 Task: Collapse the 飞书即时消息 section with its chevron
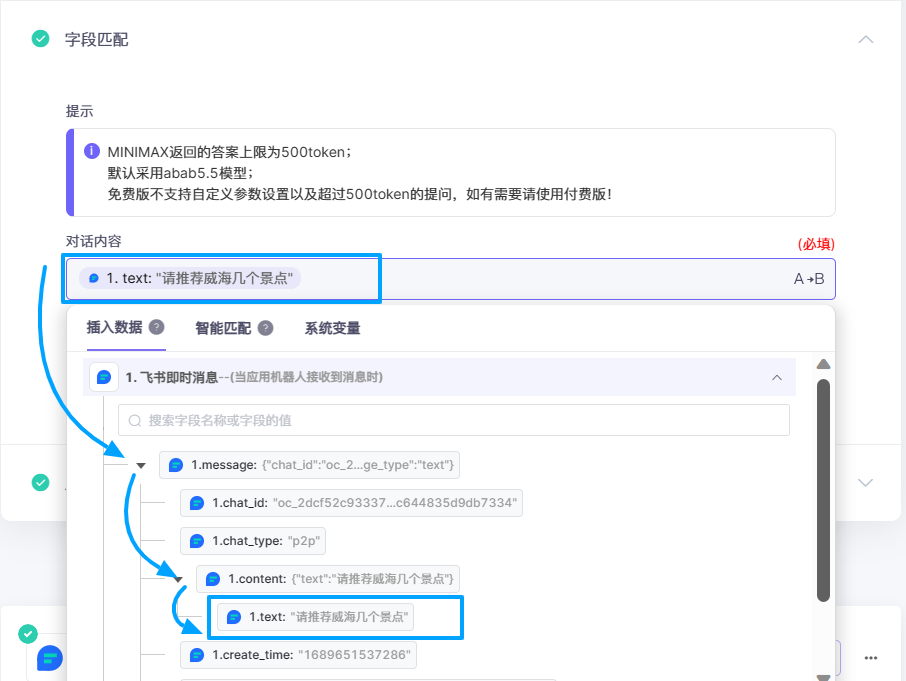pyautogui.click(x=778, y=376)
